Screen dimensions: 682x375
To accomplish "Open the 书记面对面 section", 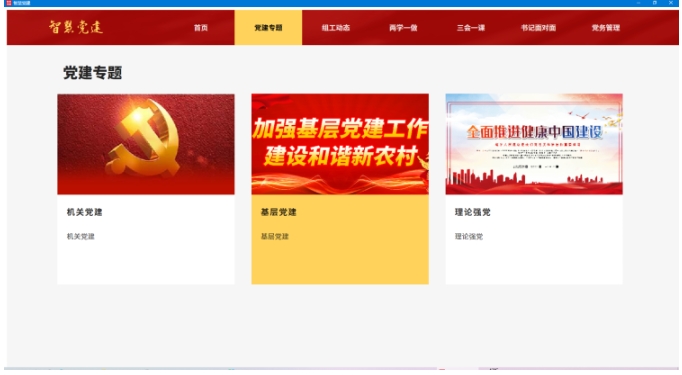I will pos(538,28).
